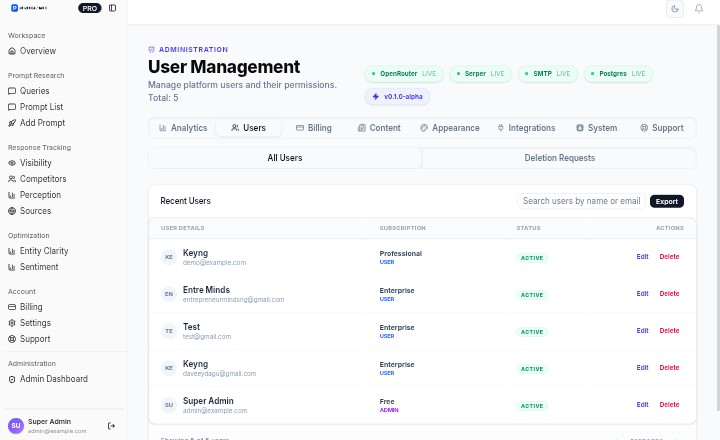Open the Content tab

pos(379,128)
